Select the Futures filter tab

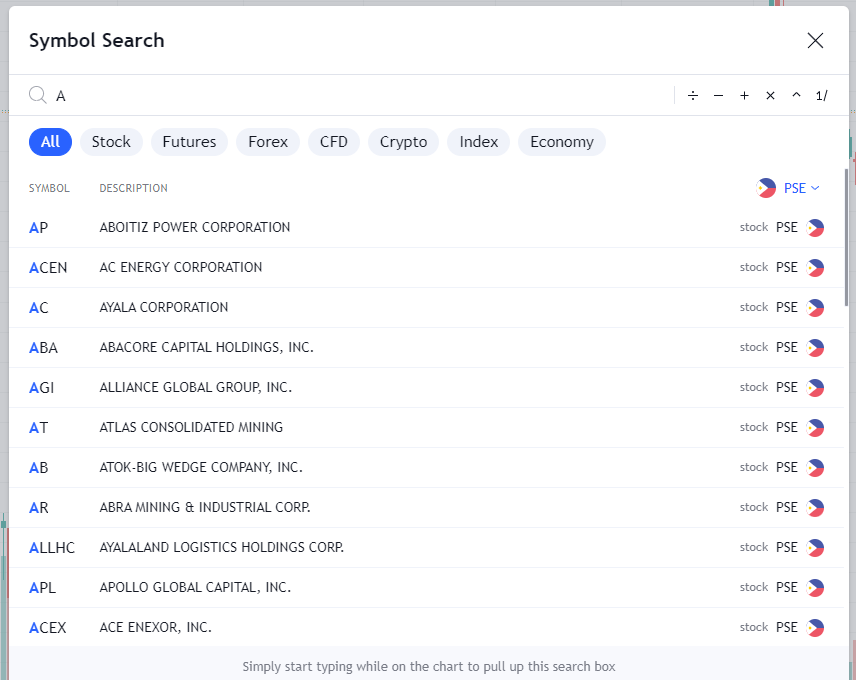[x=189, y=142]
